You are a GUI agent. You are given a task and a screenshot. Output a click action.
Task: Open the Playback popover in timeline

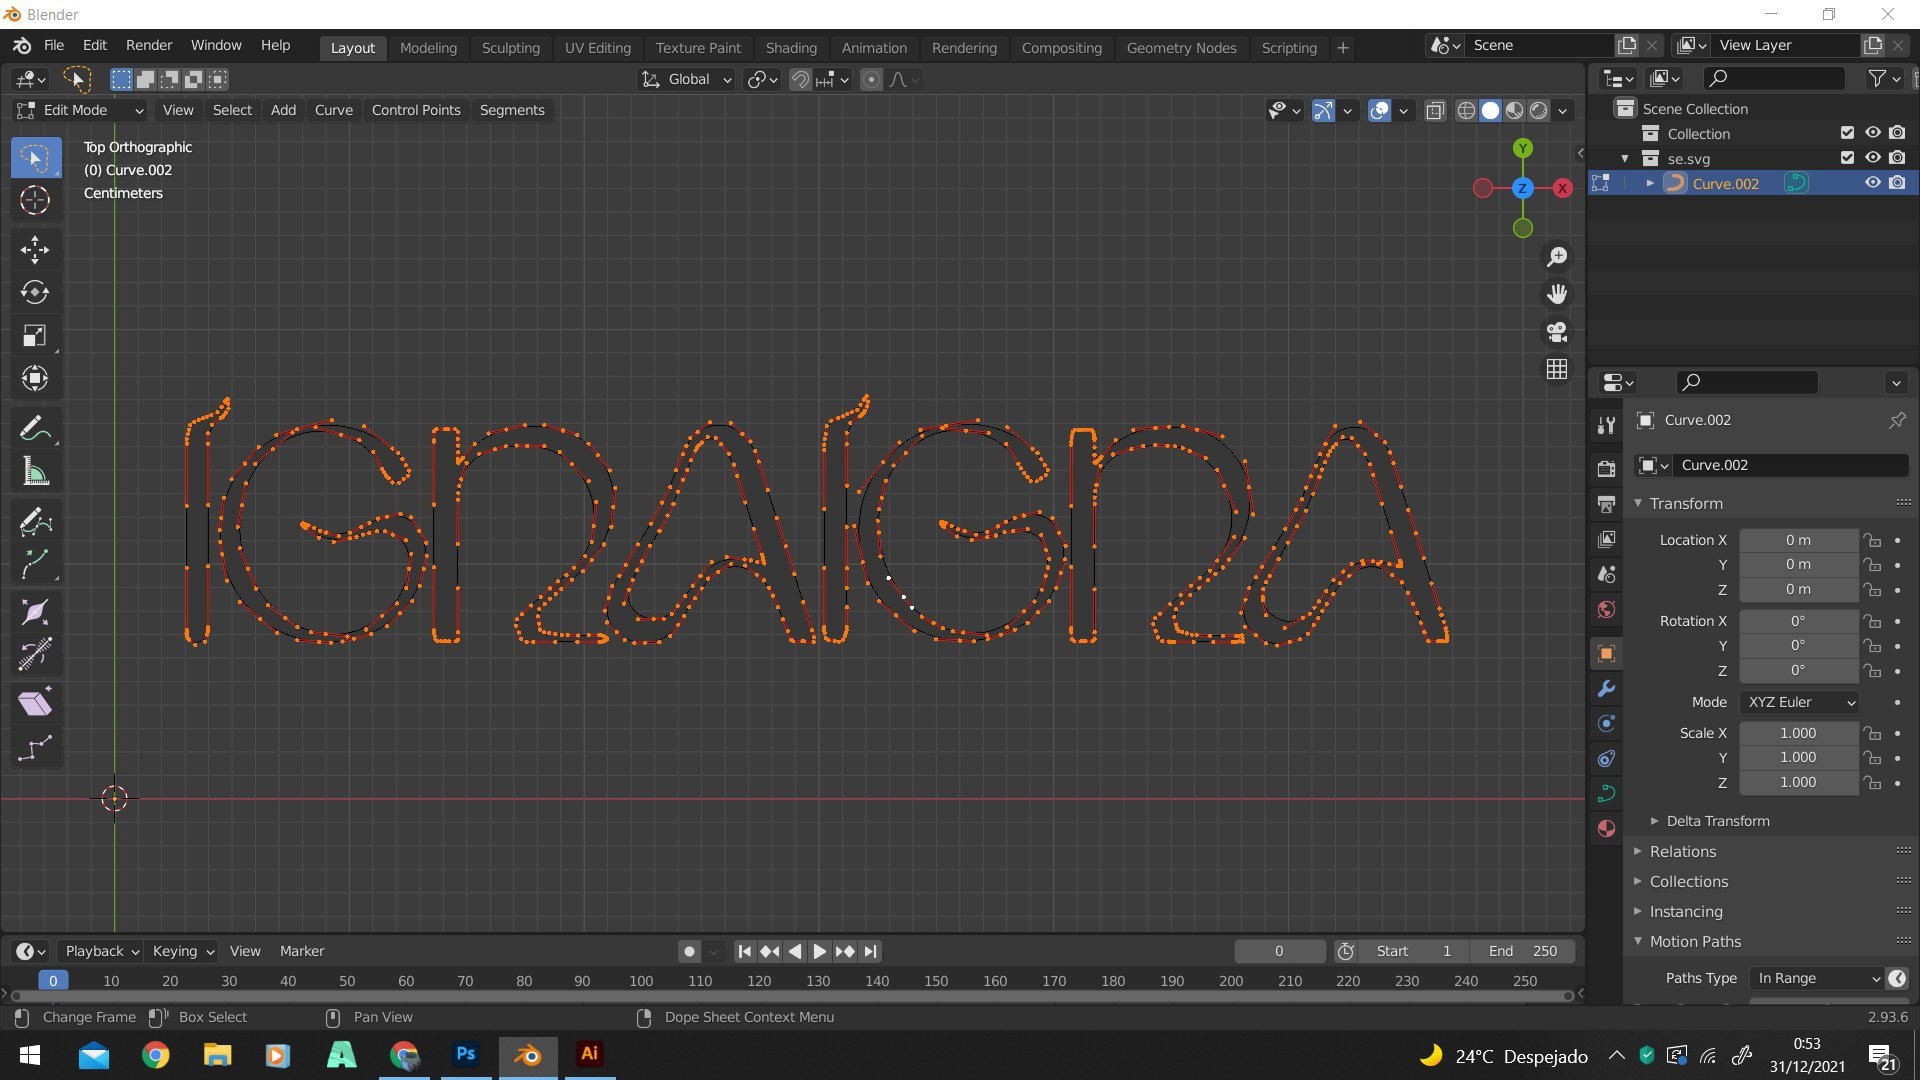pos(101,951)
